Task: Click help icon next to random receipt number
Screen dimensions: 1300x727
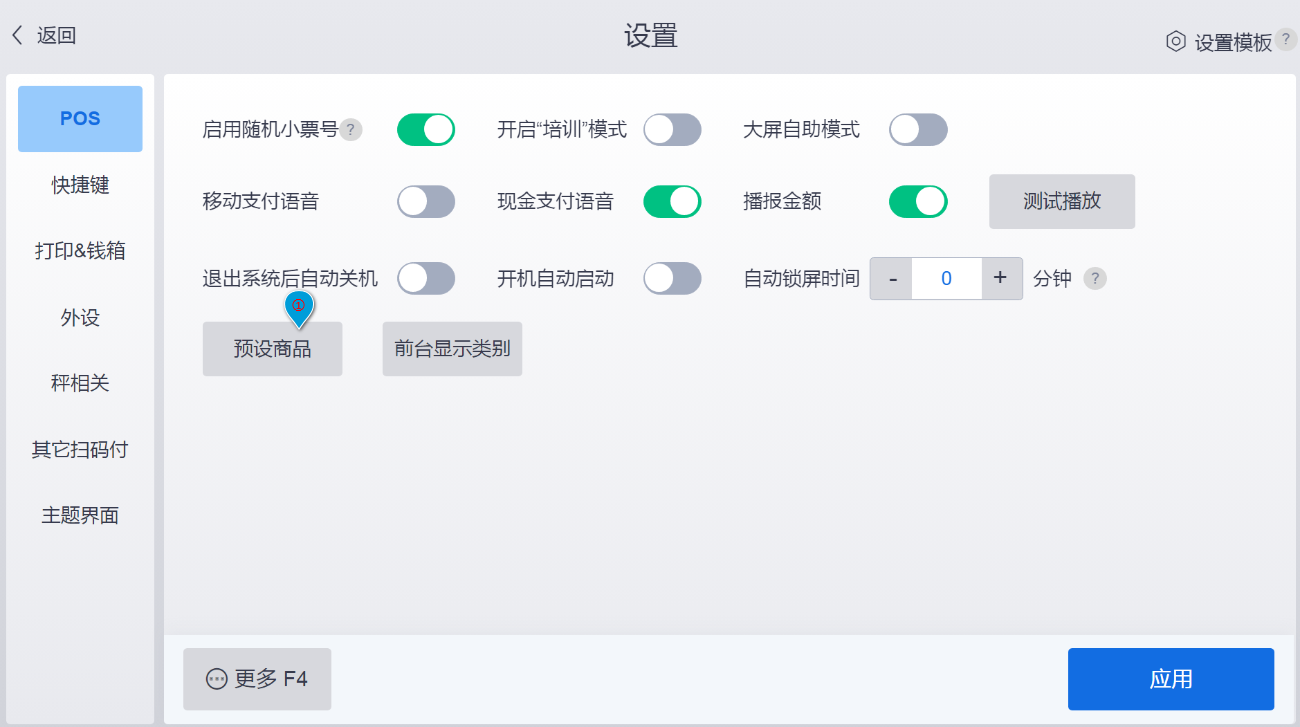Action: click(350, 130)
